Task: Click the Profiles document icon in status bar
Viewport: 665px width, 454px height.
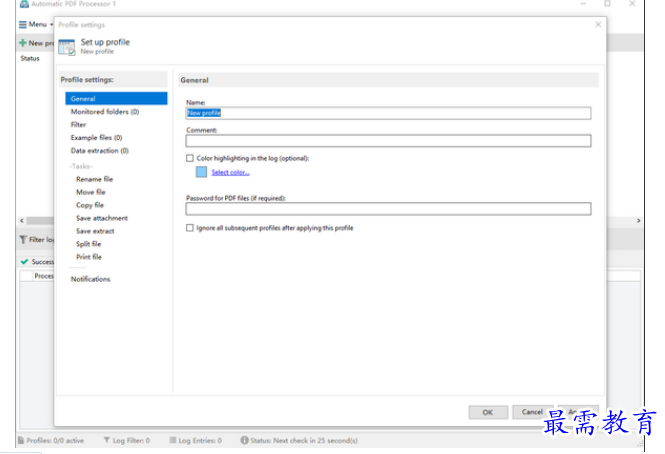Action: pyautogui.click(x=21, y=440)
